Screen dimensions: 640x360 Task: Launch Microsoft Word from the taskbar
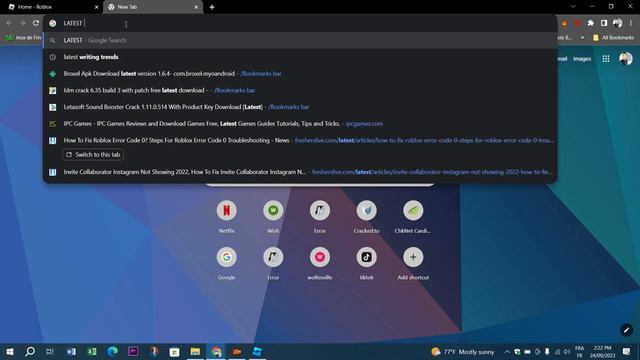point(71,351)
